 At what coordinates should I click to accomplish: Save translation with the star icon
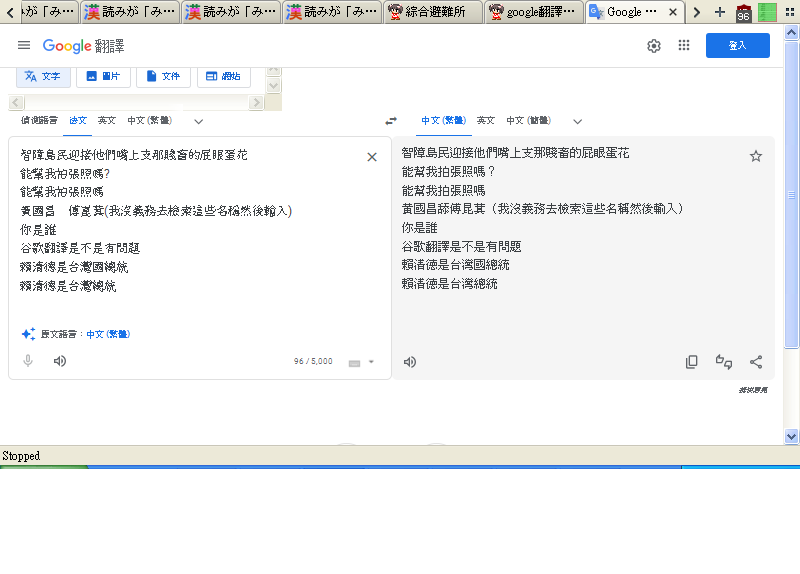point(756,156)
